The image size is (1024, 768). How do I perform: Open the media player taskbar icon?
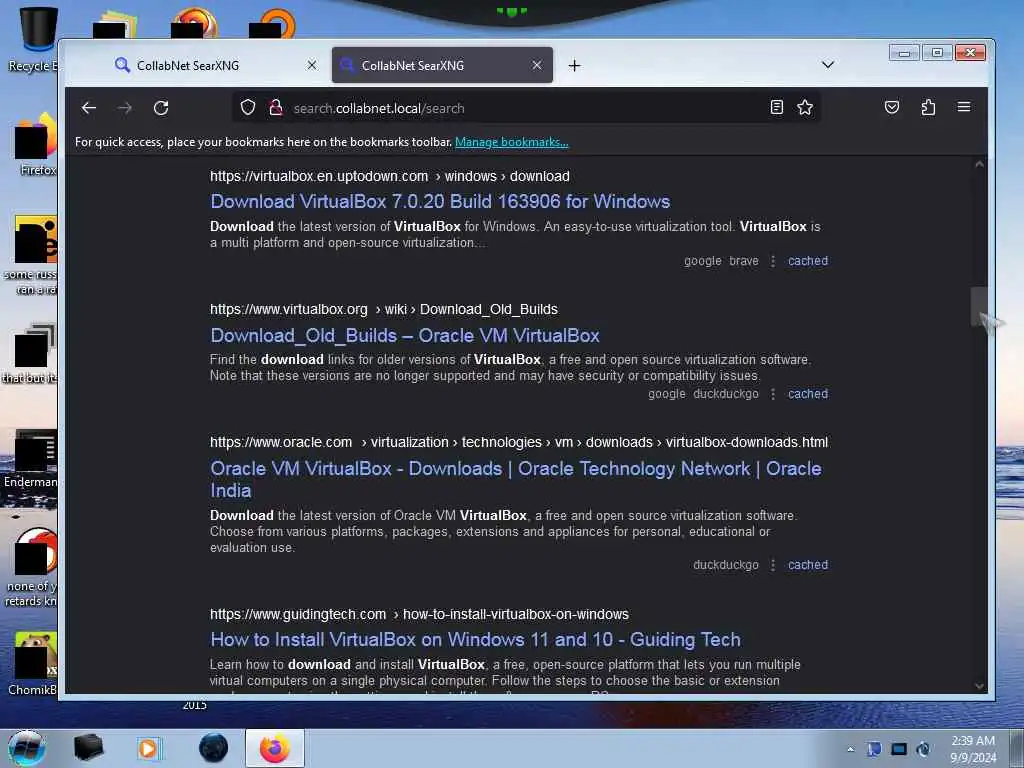[x=148, y=748]
